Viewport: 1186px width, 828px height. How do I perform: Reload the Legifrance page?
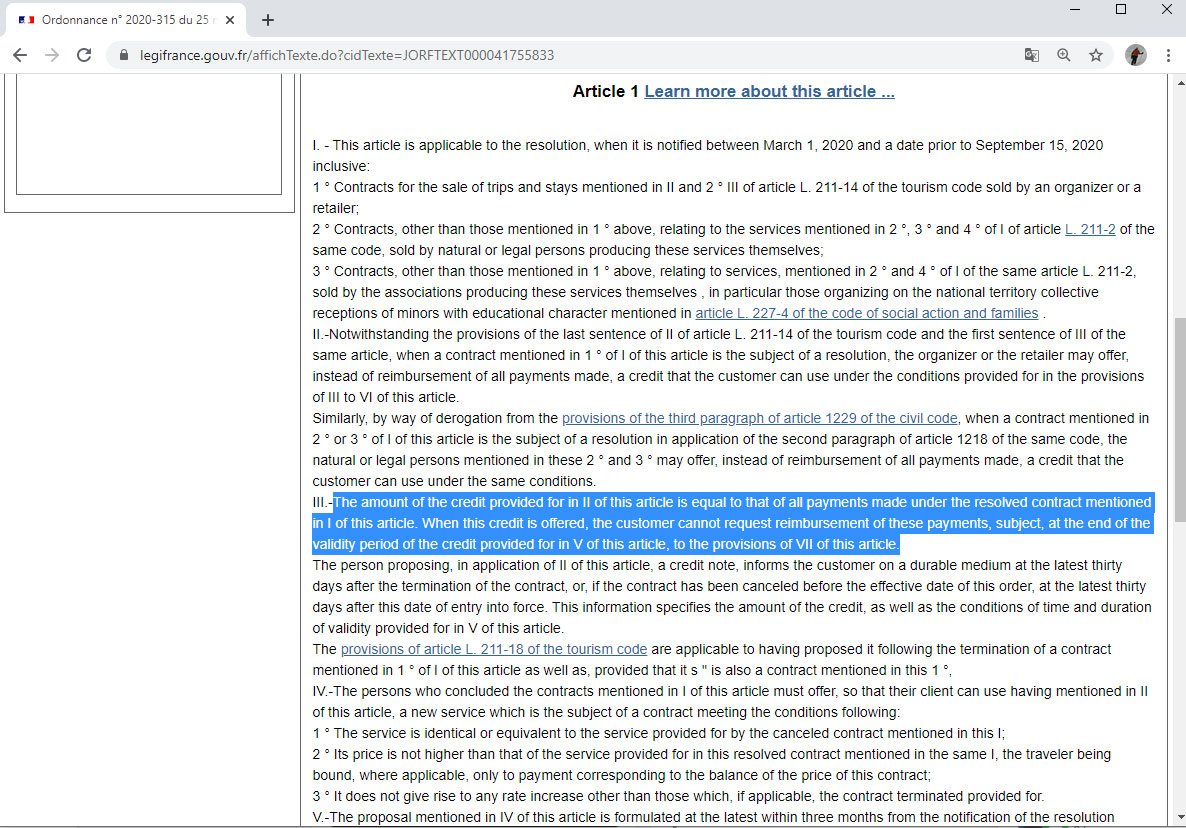84,55
